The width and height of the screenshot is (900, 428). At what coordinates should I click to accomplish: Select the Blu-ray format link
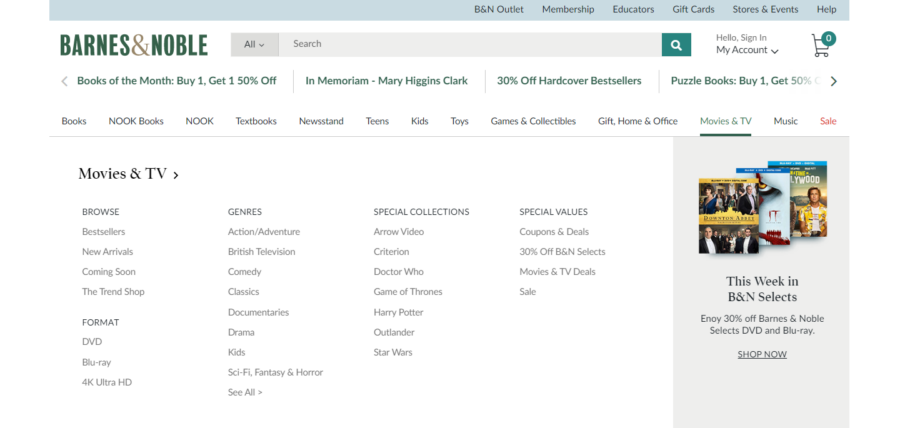pyautogui.click(x=96, y=363)
